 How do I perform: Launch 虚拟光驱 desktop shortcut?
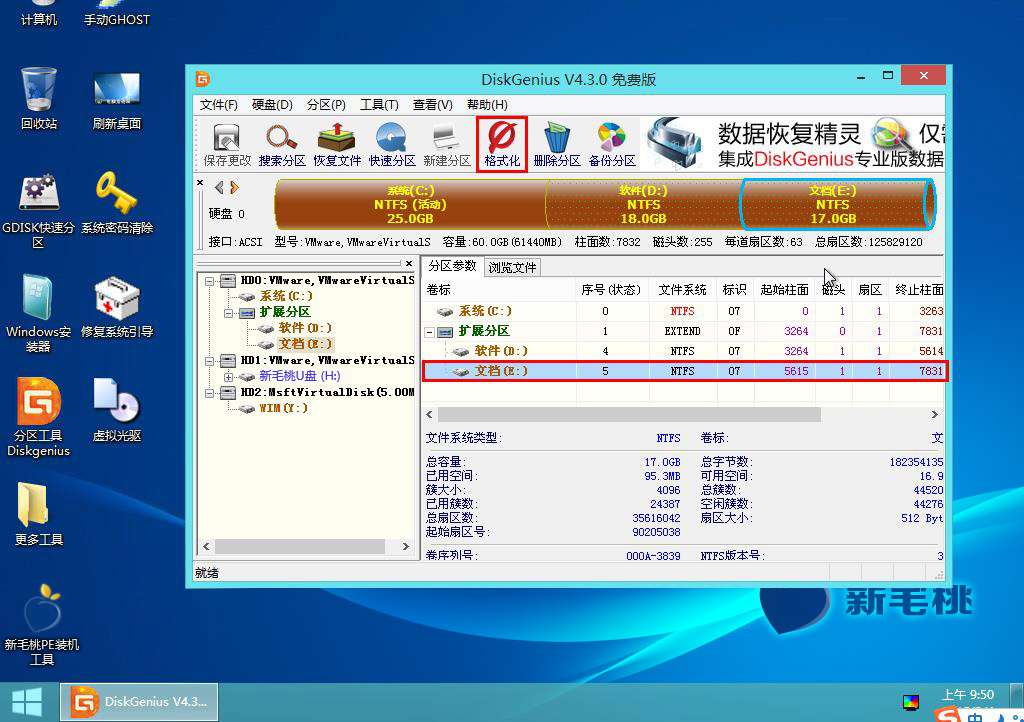pos(117,410)
